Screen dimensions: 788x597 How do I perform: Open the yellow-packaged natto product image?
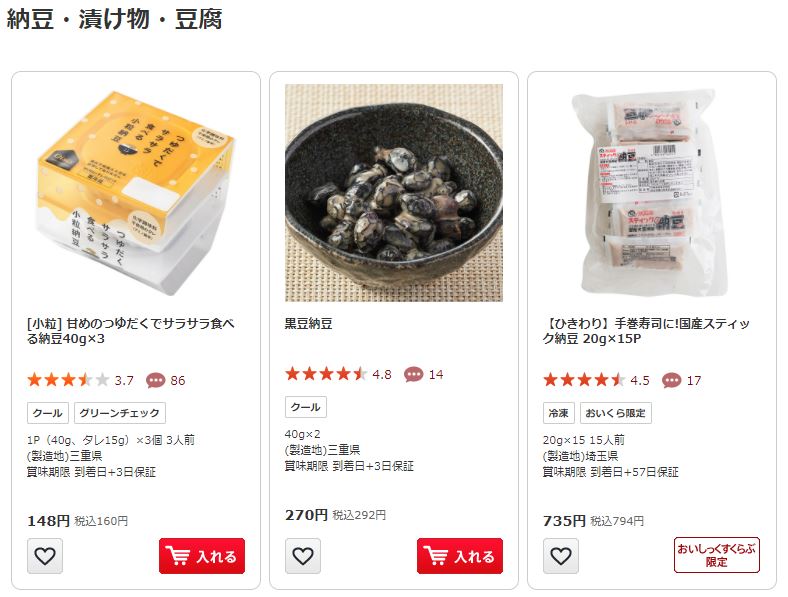(x=136, y=193)
